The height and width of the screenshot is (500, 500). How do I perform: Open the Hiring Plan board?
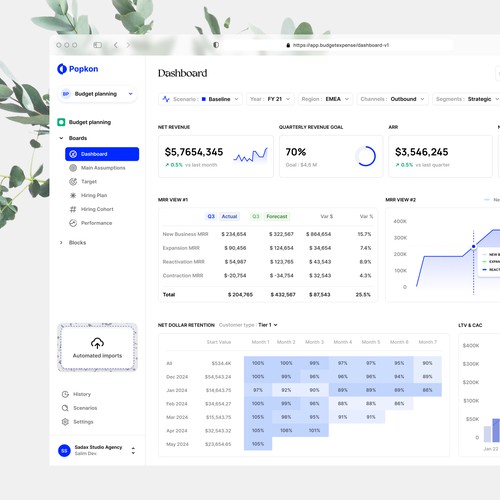pyautogui.click(x=94, y=195)
